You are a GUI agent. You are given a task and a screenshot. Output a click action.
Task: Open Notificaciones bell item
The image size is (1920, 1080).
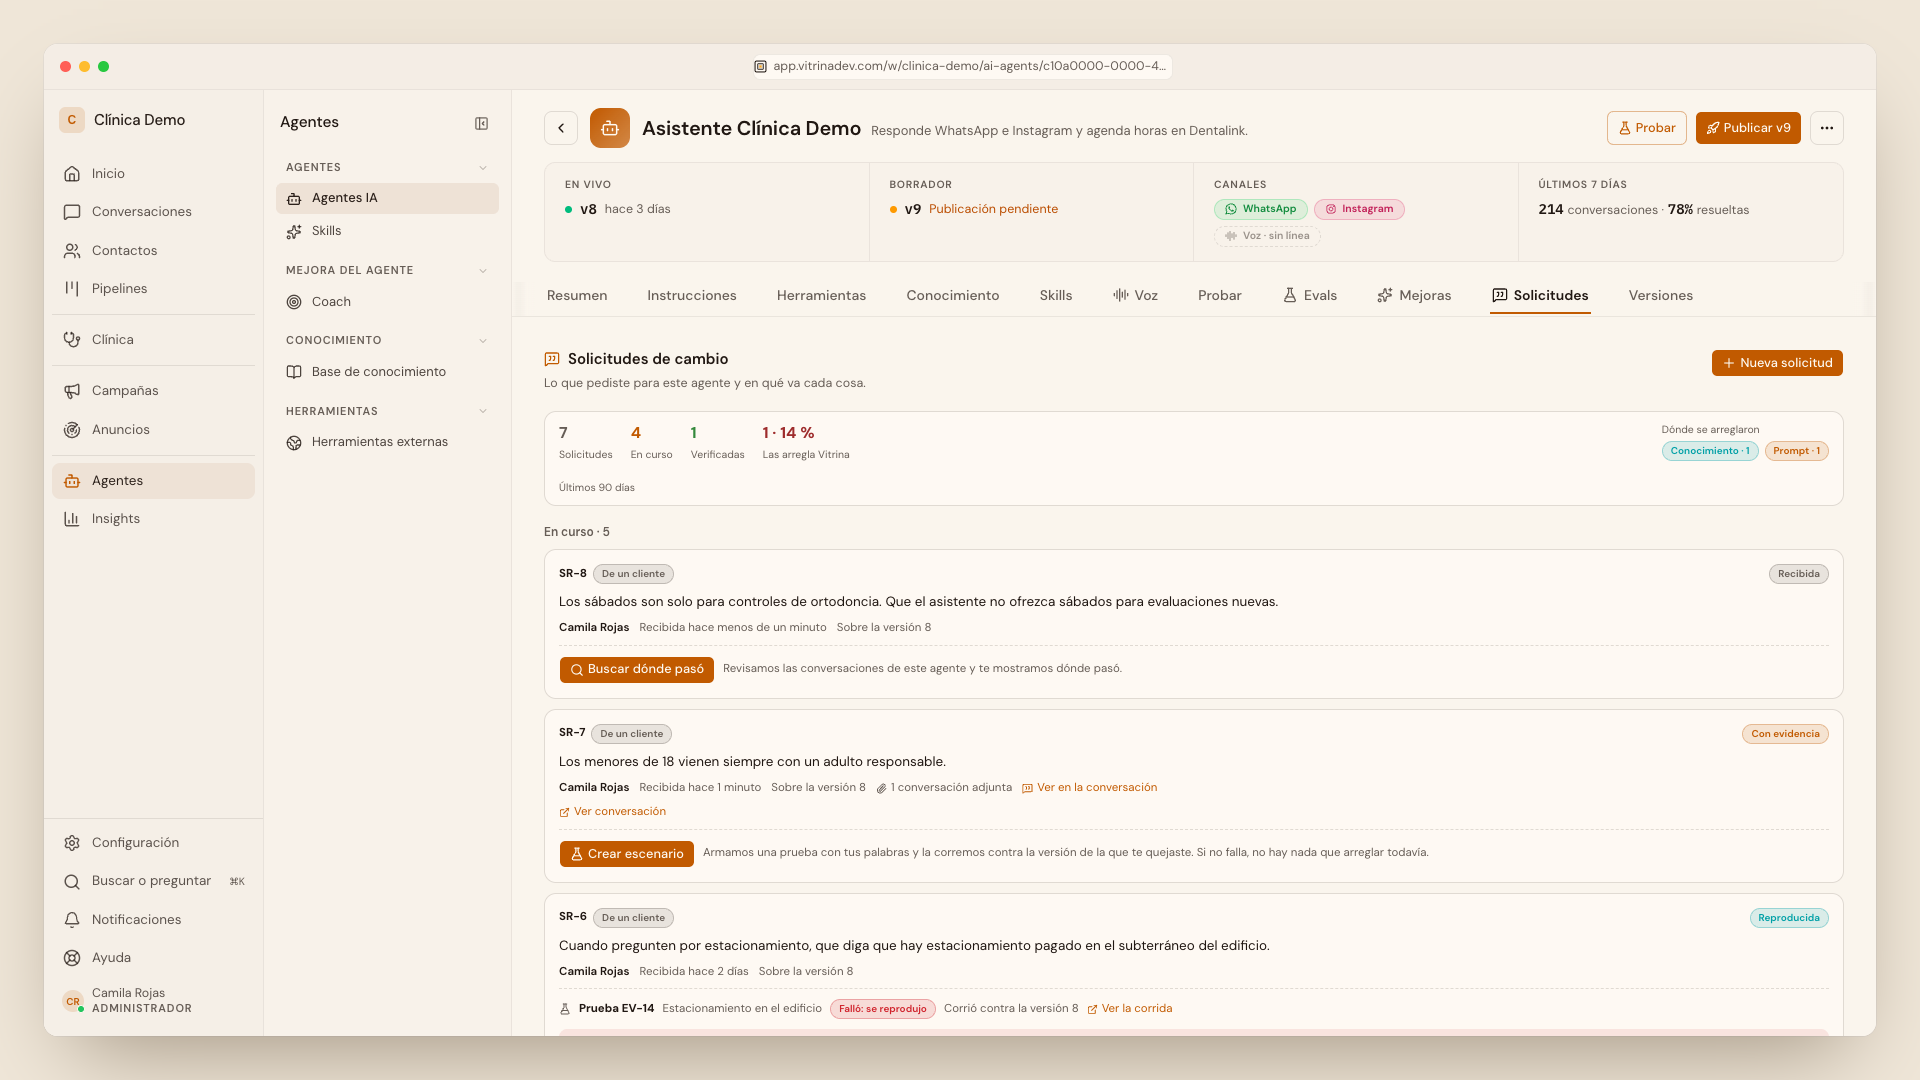(153, 920)
